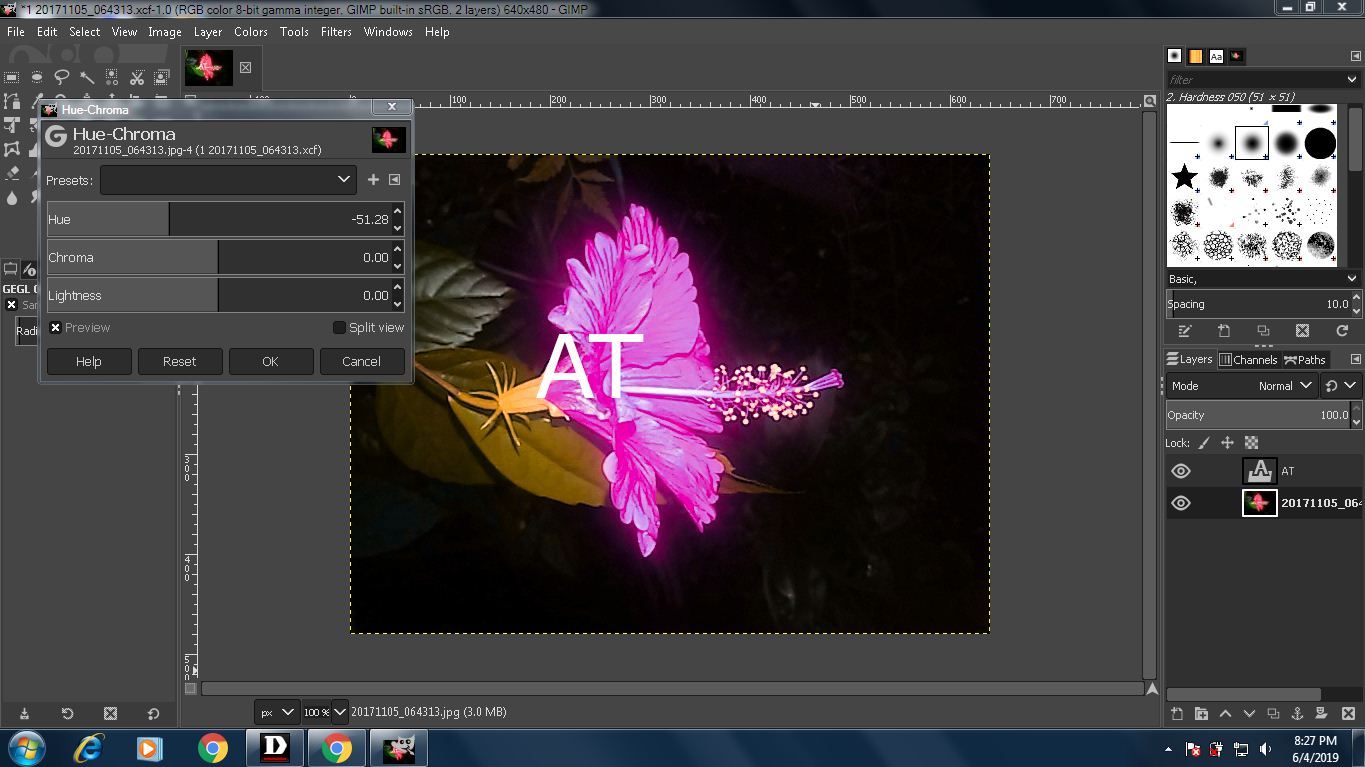This screenshot has width=1365, height=767.
Task: Click the Help button in Hue-Chroma
Action: [89, 362]
